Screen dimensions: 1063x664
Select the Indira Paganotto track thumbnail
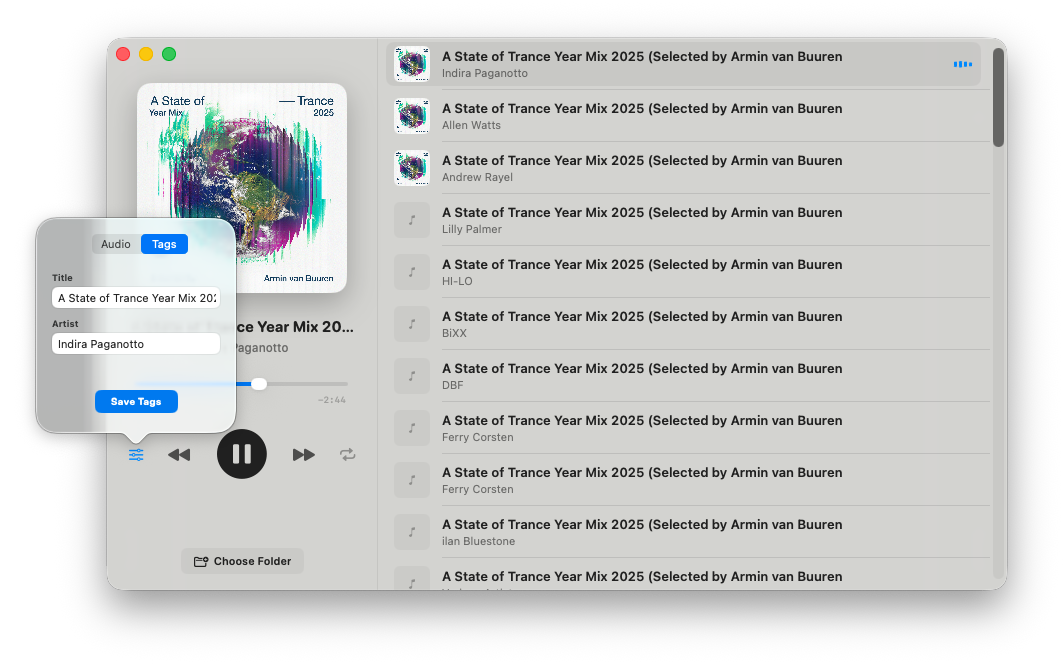(x=412, y=64)
